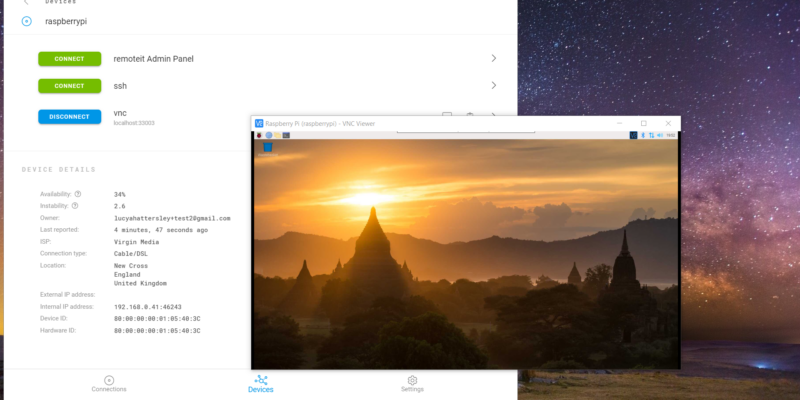Click the 2.6 instability value
The image size is (800, 400).
119,206
